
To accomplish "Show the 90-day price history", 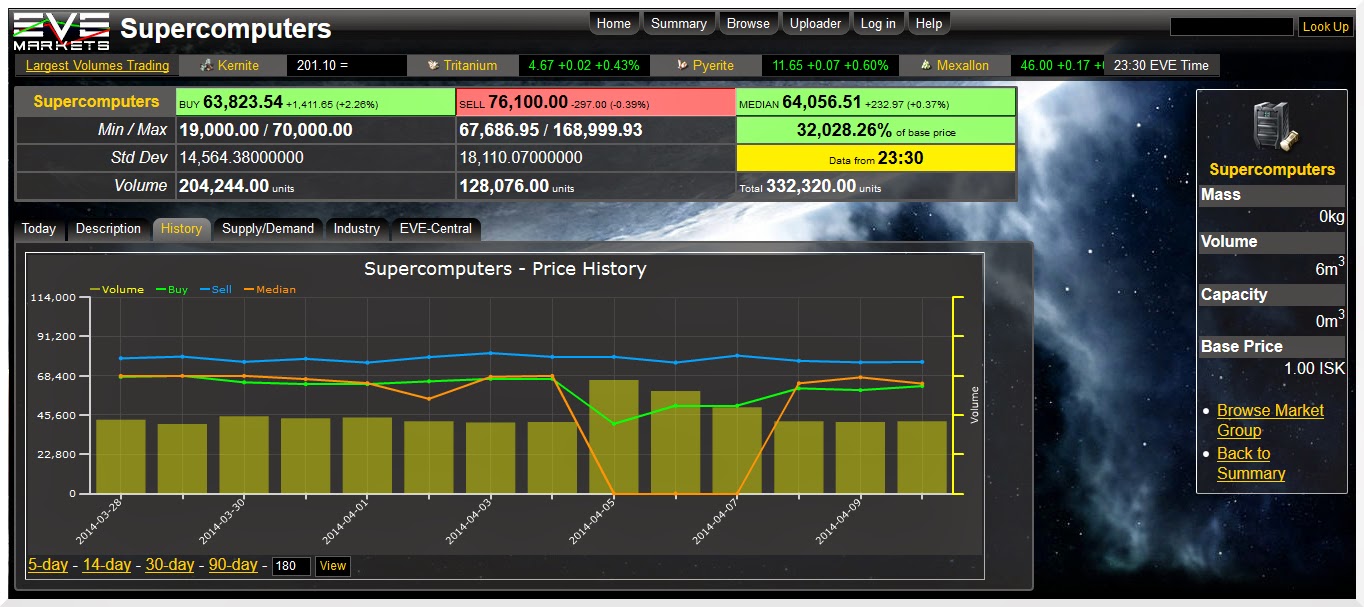I will click(233, 565).
